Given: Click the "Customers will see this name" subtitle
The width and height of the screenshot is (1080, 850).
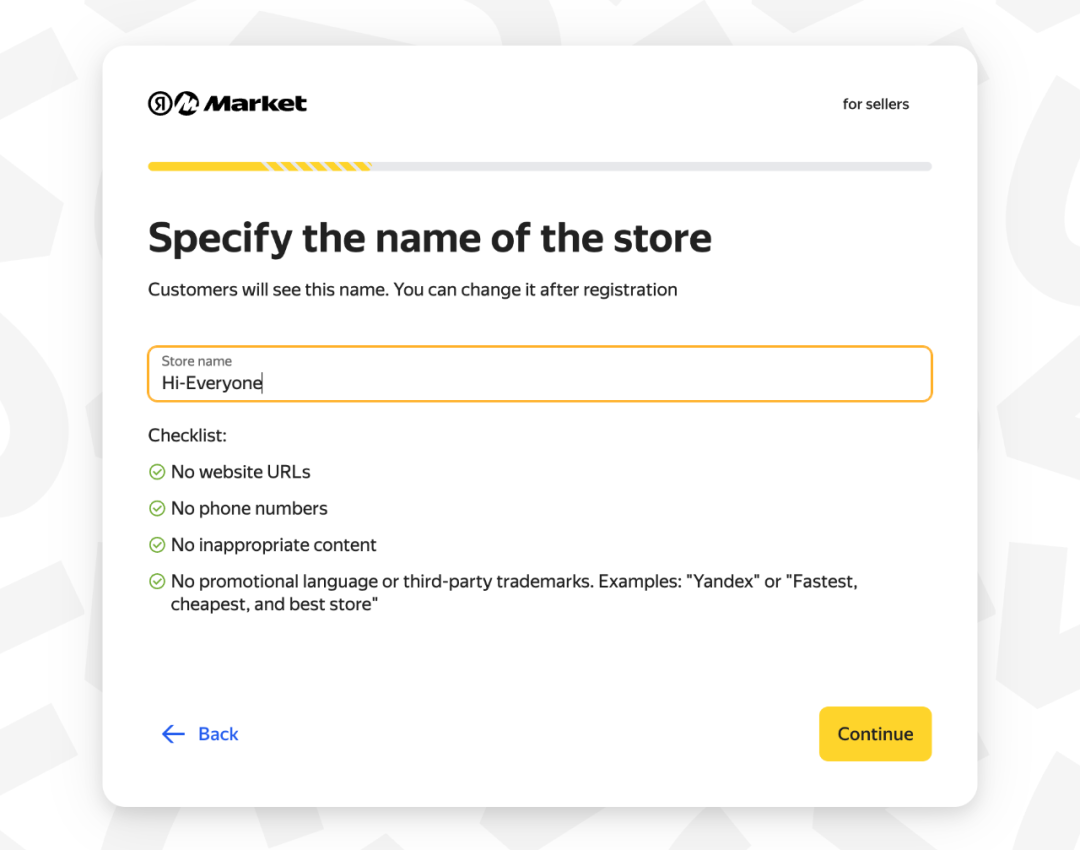Looking at the screenshot, I should [412, 290].
